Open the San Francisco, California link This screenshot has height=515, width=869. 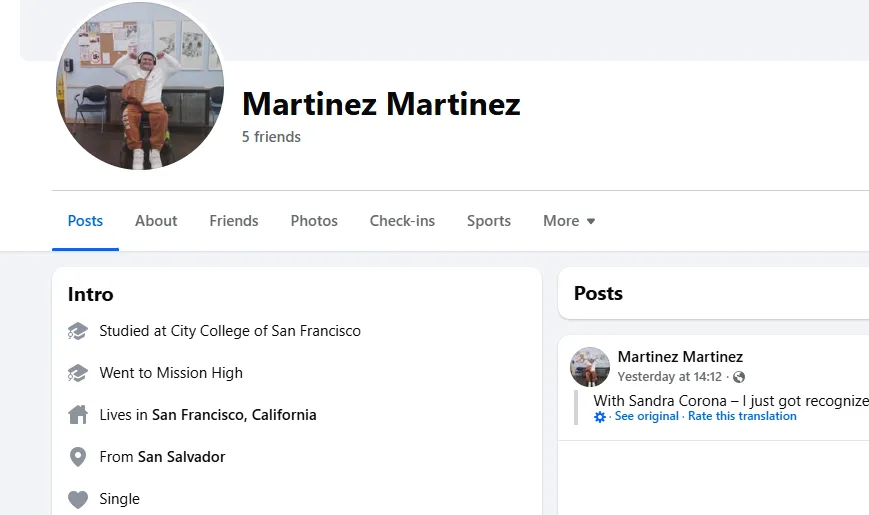click(x=234, y=415)
